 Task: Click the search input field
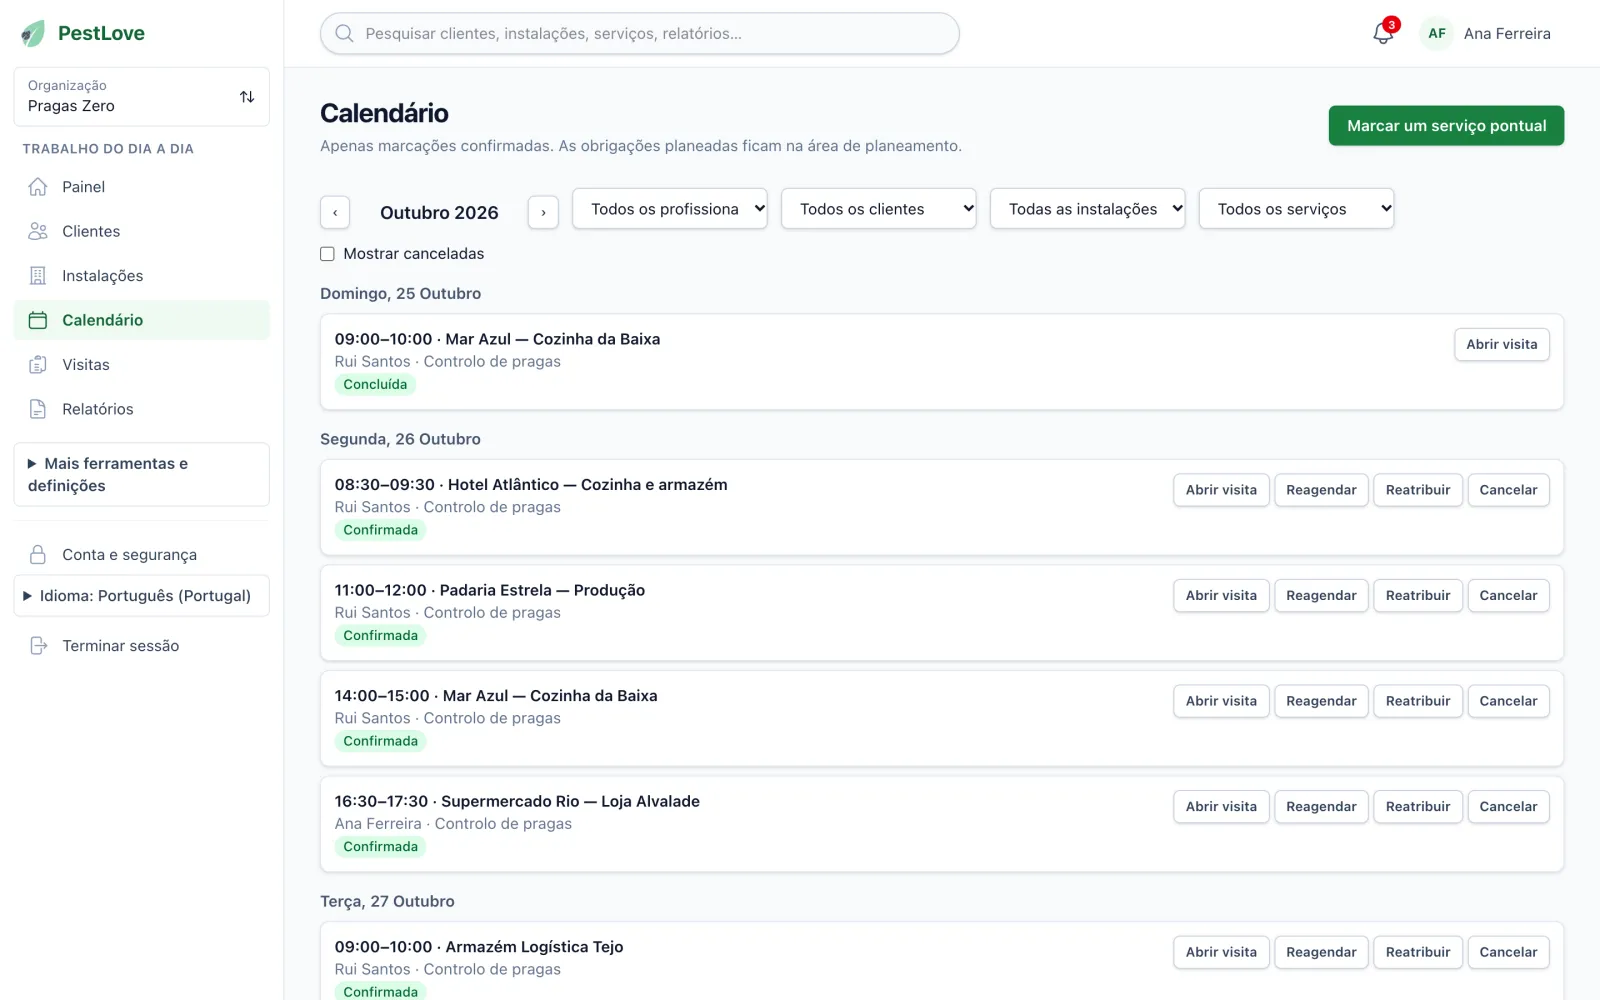640,33
